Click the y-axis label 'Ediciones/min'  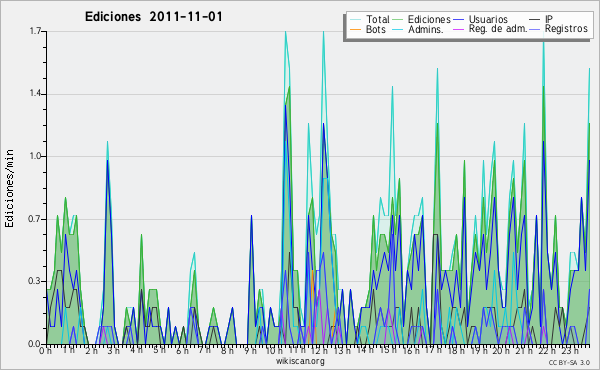[x=9, y=188]
